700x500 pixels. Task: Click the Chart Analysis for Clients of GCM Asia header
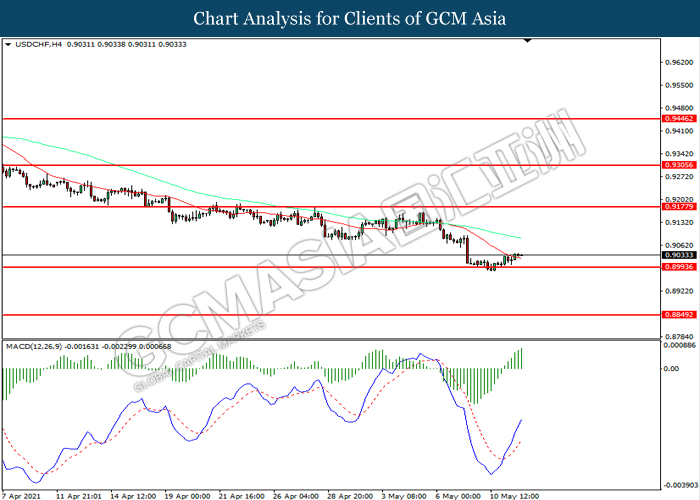350,19
